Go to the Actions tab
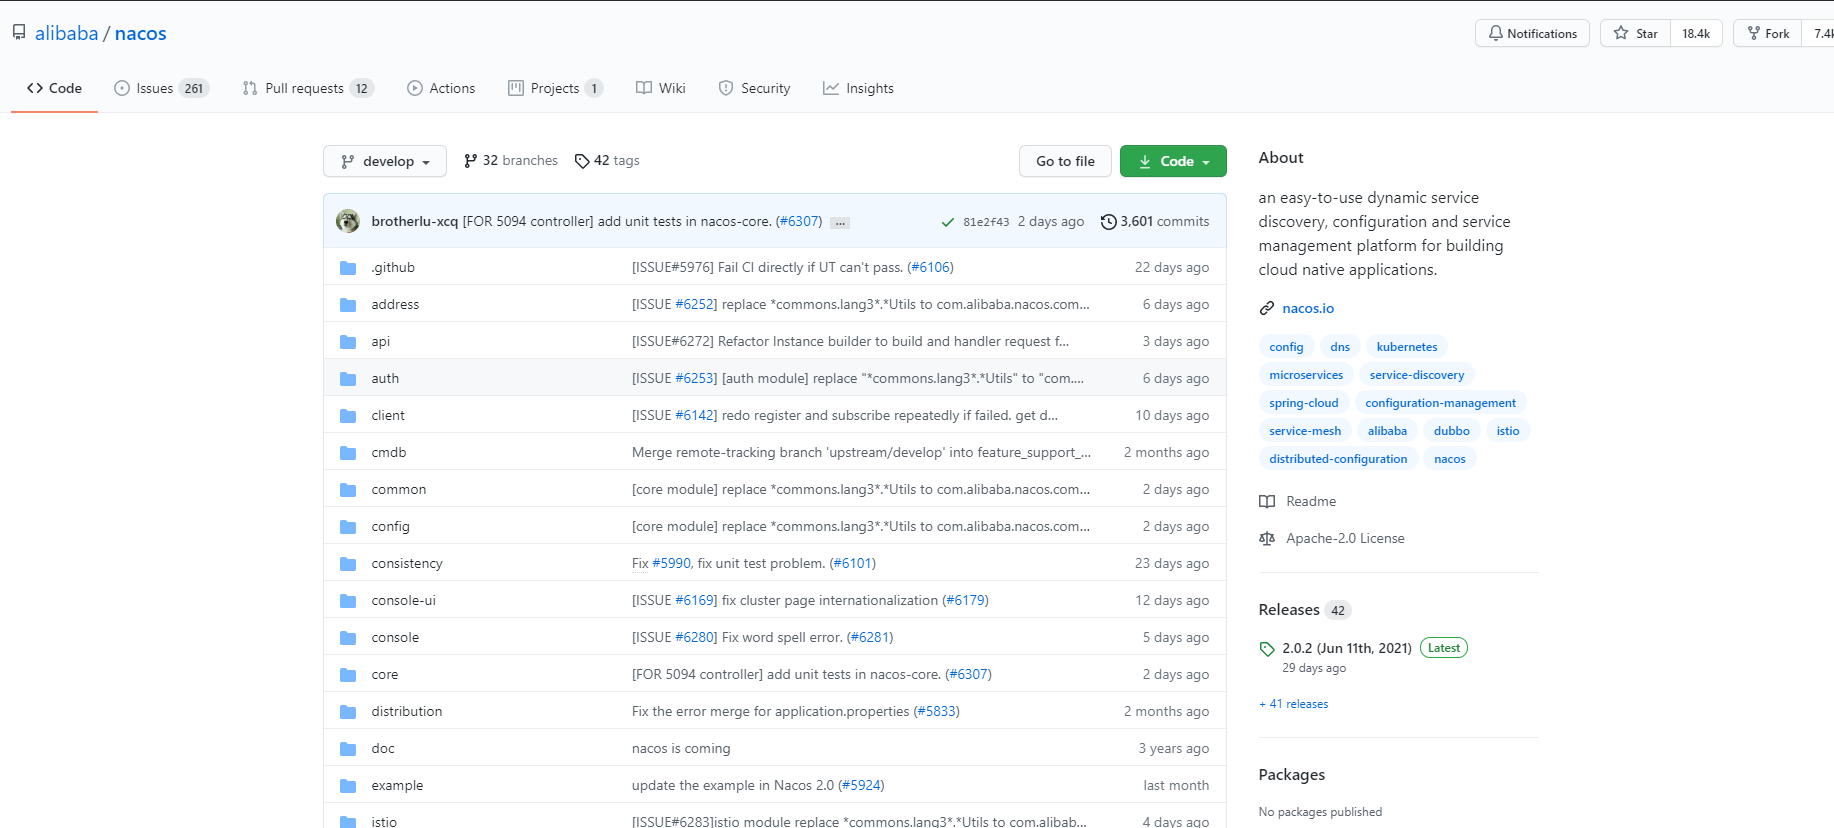Screen dimensions: 1834x828 click(x=441, y=88)
